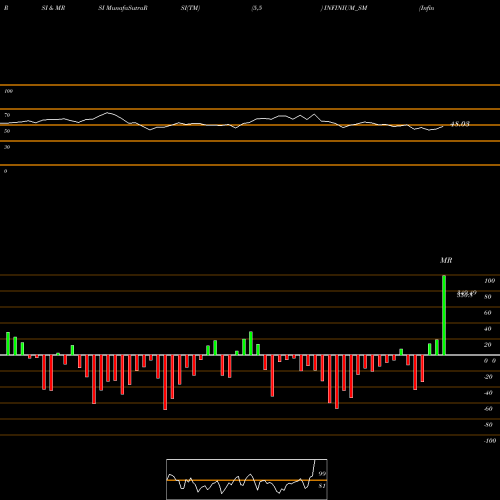This screenshot has width=500, height=500.
Task: Click the 70 level label on RSI axis
Action: [x=7, y=115]
